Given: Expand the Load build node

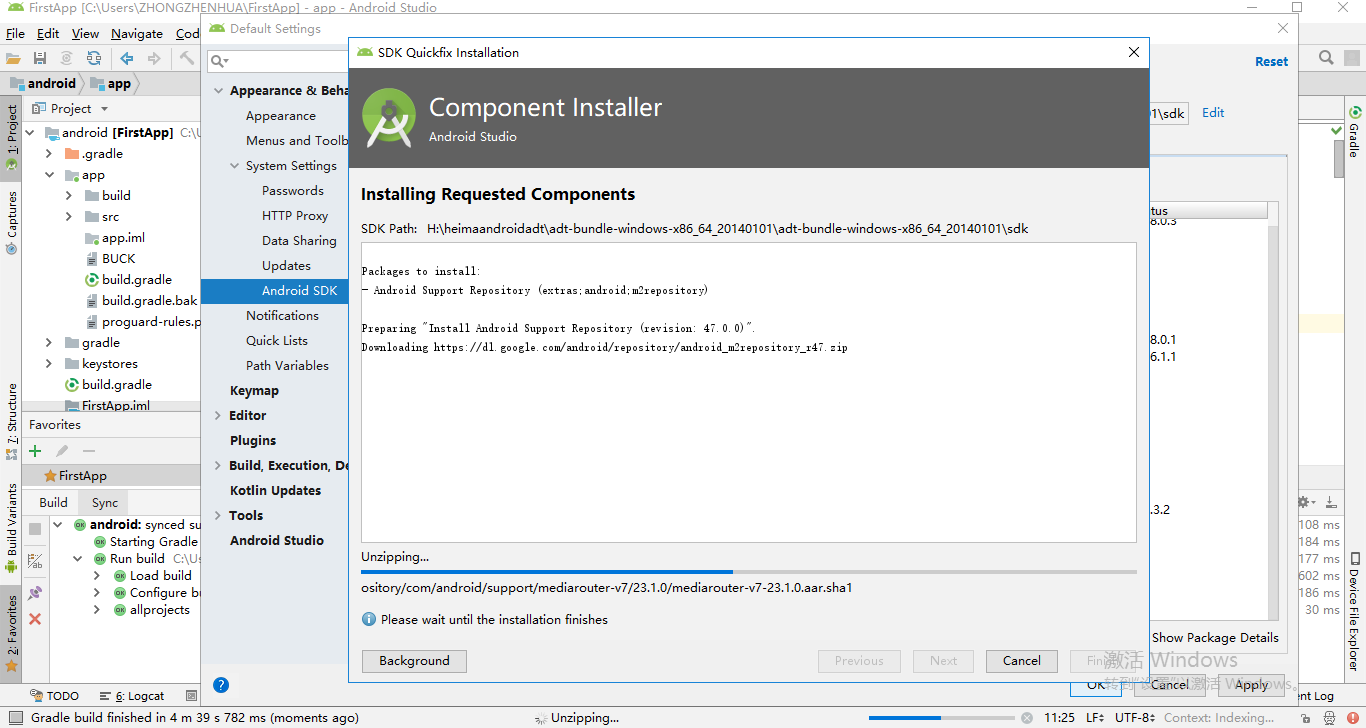Looking at the screenshot, I should pos(97,575).
